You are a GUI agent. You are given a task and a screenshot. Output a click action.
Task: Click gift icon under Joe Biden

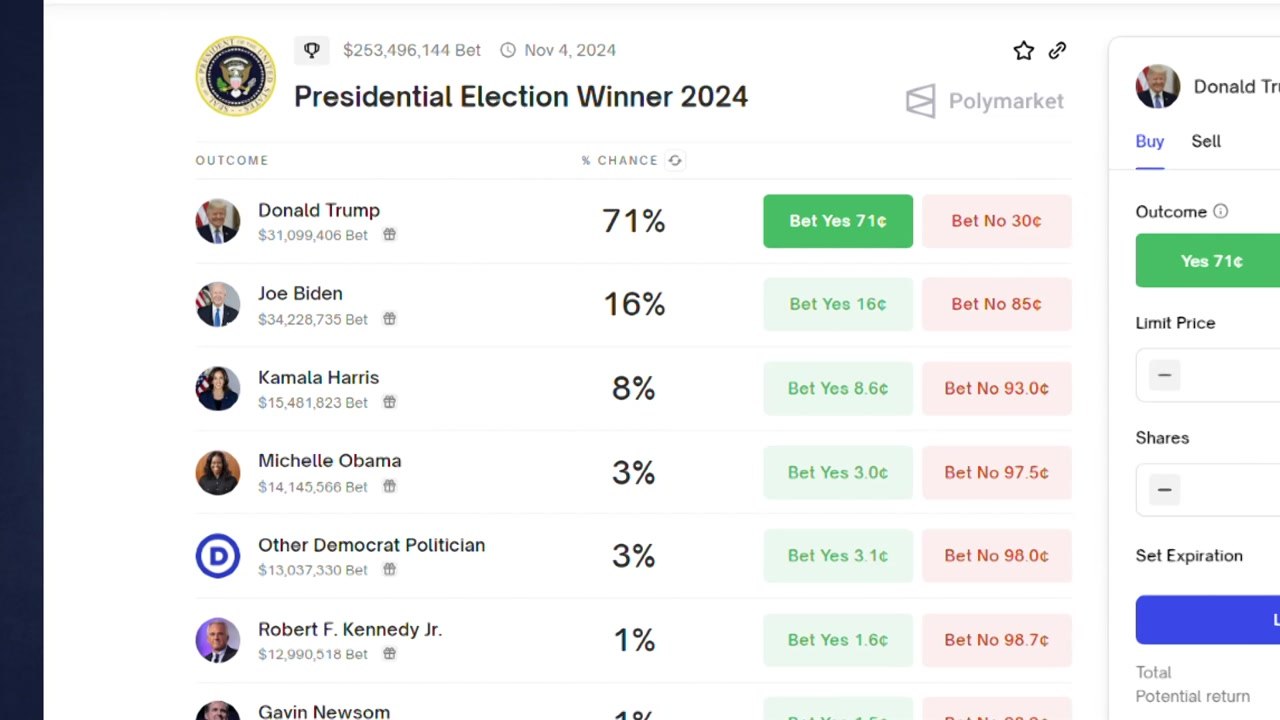(389, 319)
